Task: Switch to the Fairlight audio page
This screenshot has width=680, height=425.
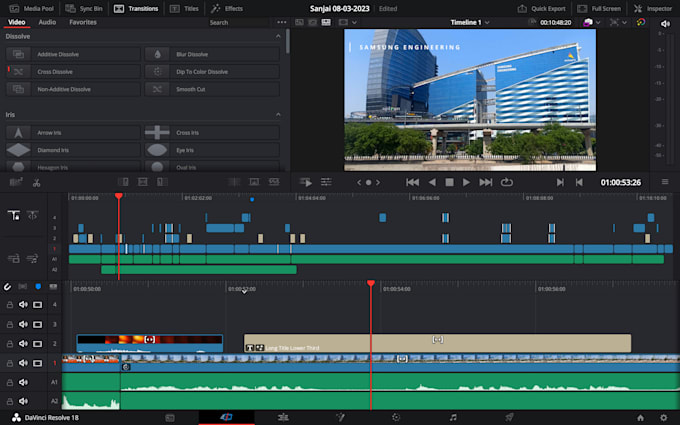Action: pyautogui.click(x=453, y=417)
